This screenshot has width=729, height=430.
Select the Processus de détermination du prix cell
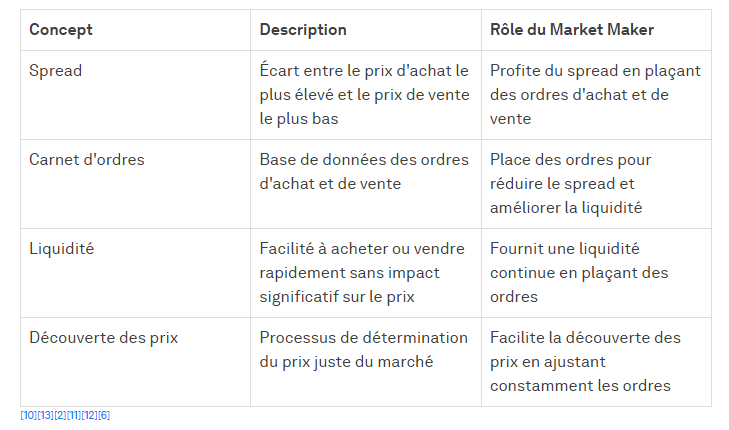[x=363, y=350]
